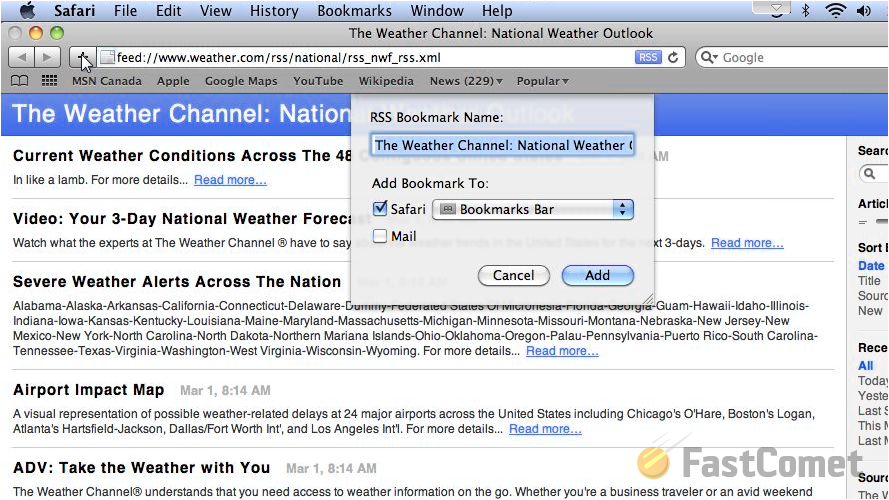Image resolution: width=889 pixels, height=500 pixels.
Task: Open the volume control in the menu bar
Action: click(863, 10)
